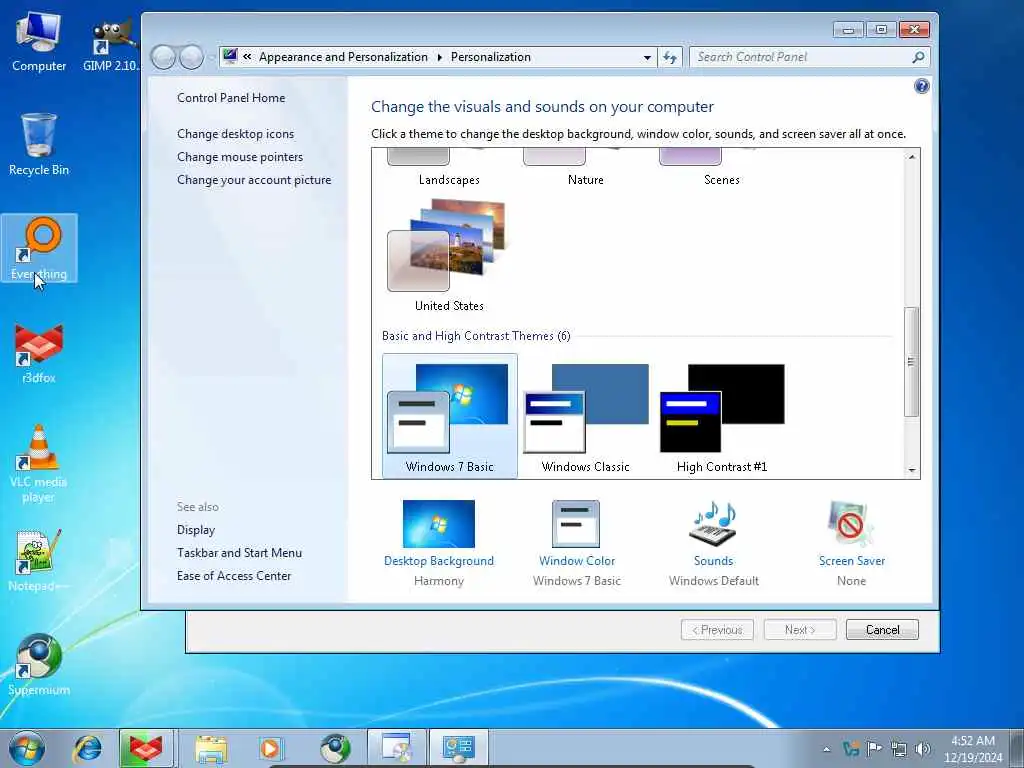Click the Back navigation button
Screen dimensions: 1024x768
(164, 57)
